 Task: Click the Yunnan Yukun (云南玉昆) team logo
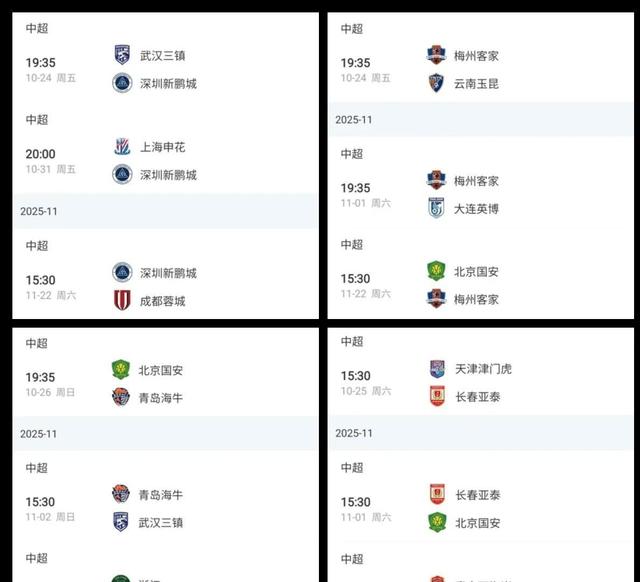click(x=436, y=83)
